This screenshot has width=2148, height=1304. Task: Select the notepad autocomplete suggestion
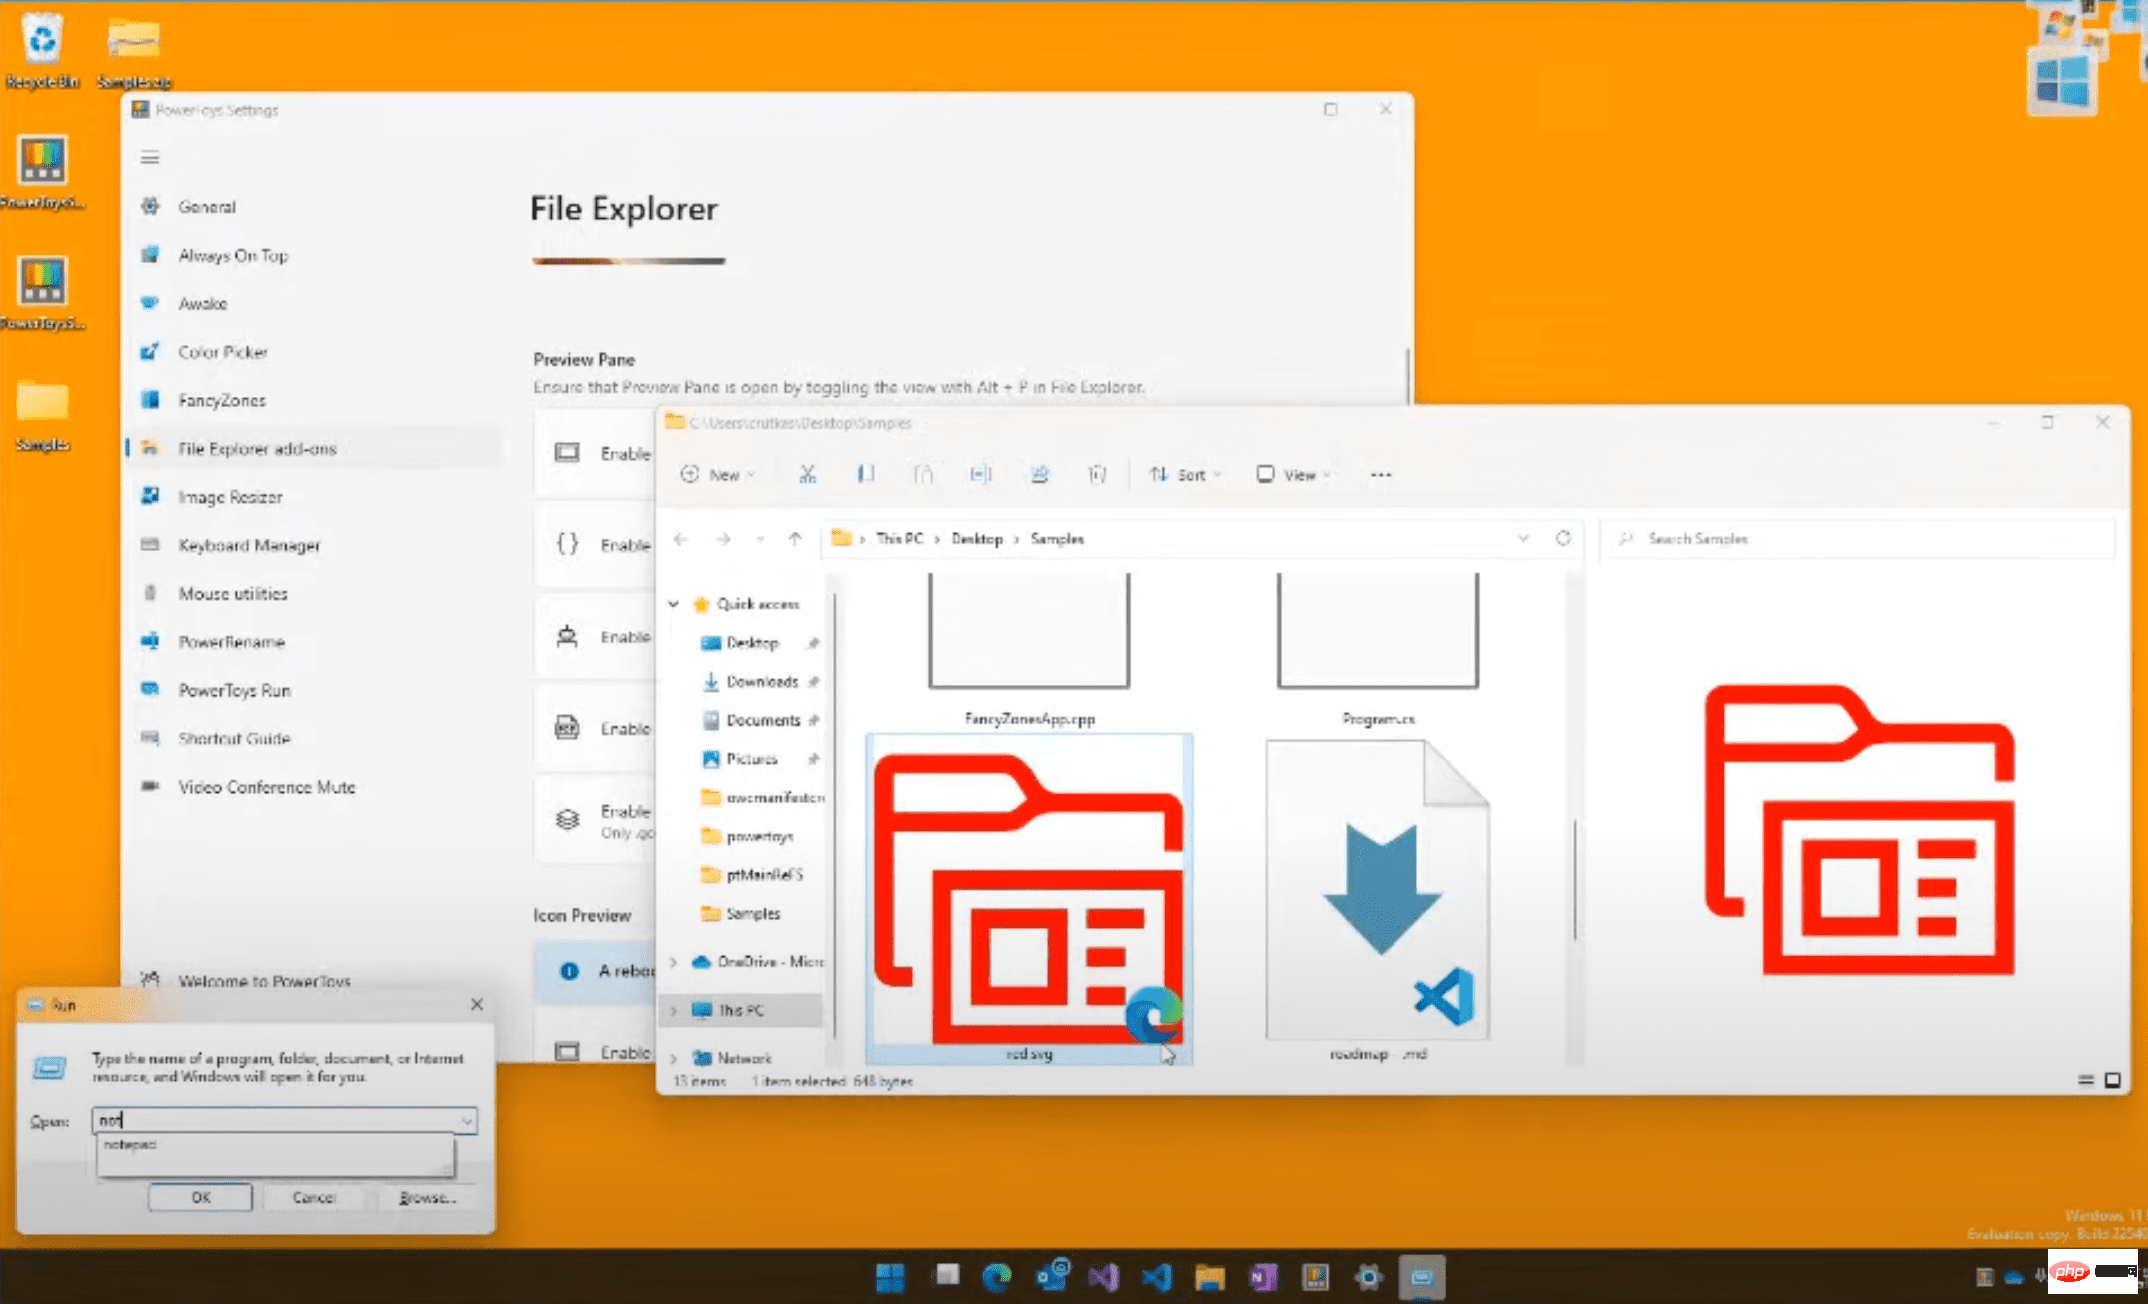tap(130, 1145)
